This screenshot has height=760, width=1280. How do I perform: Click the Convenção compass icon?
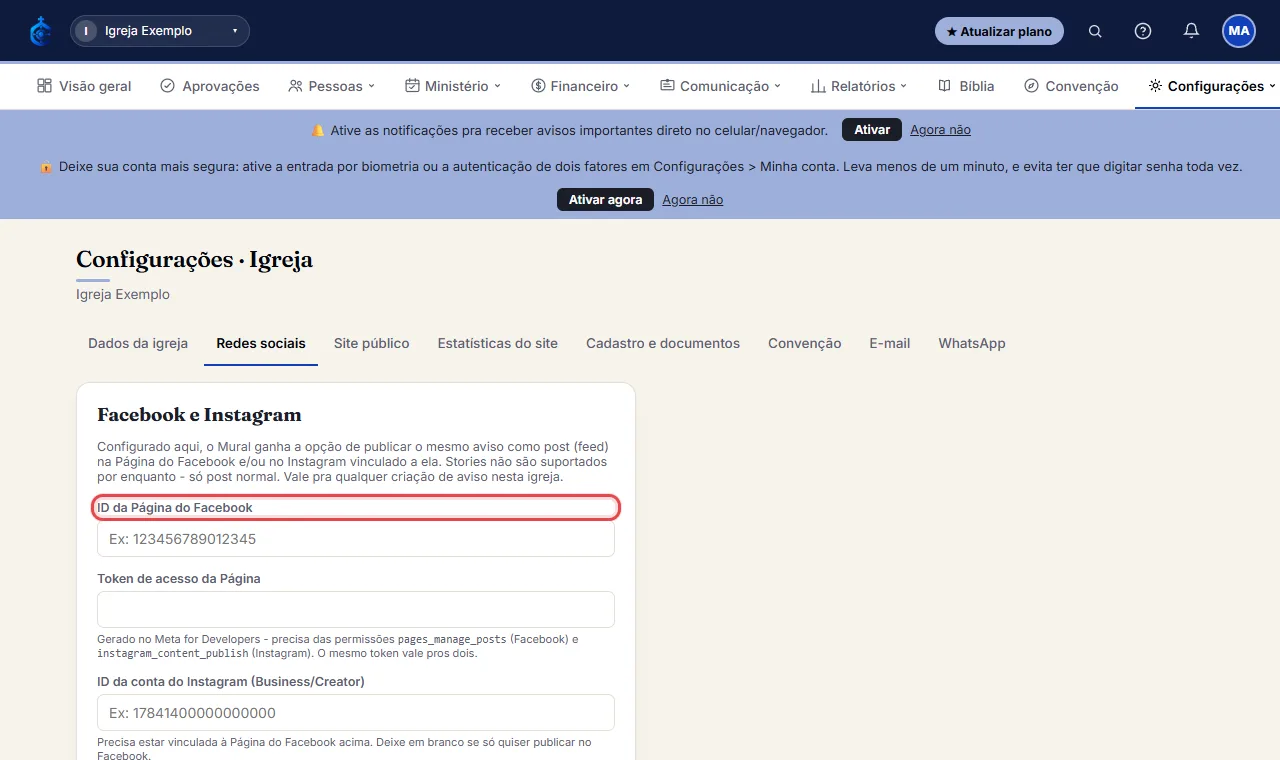tap(1031, 86)
